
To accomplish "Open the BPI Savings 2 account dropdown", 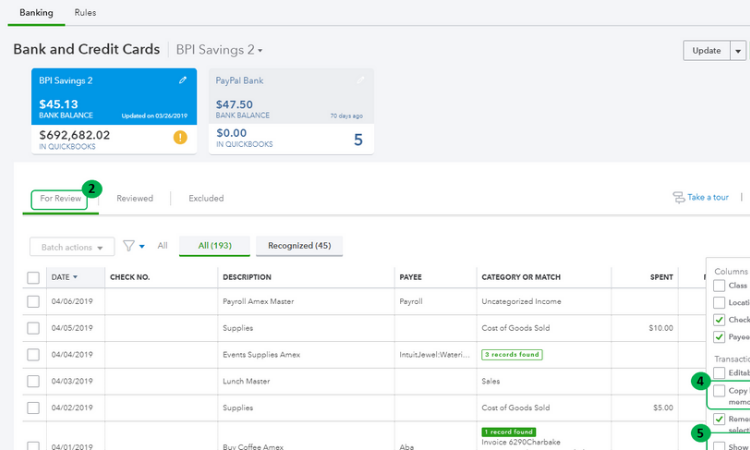I will tap(219, 50).
